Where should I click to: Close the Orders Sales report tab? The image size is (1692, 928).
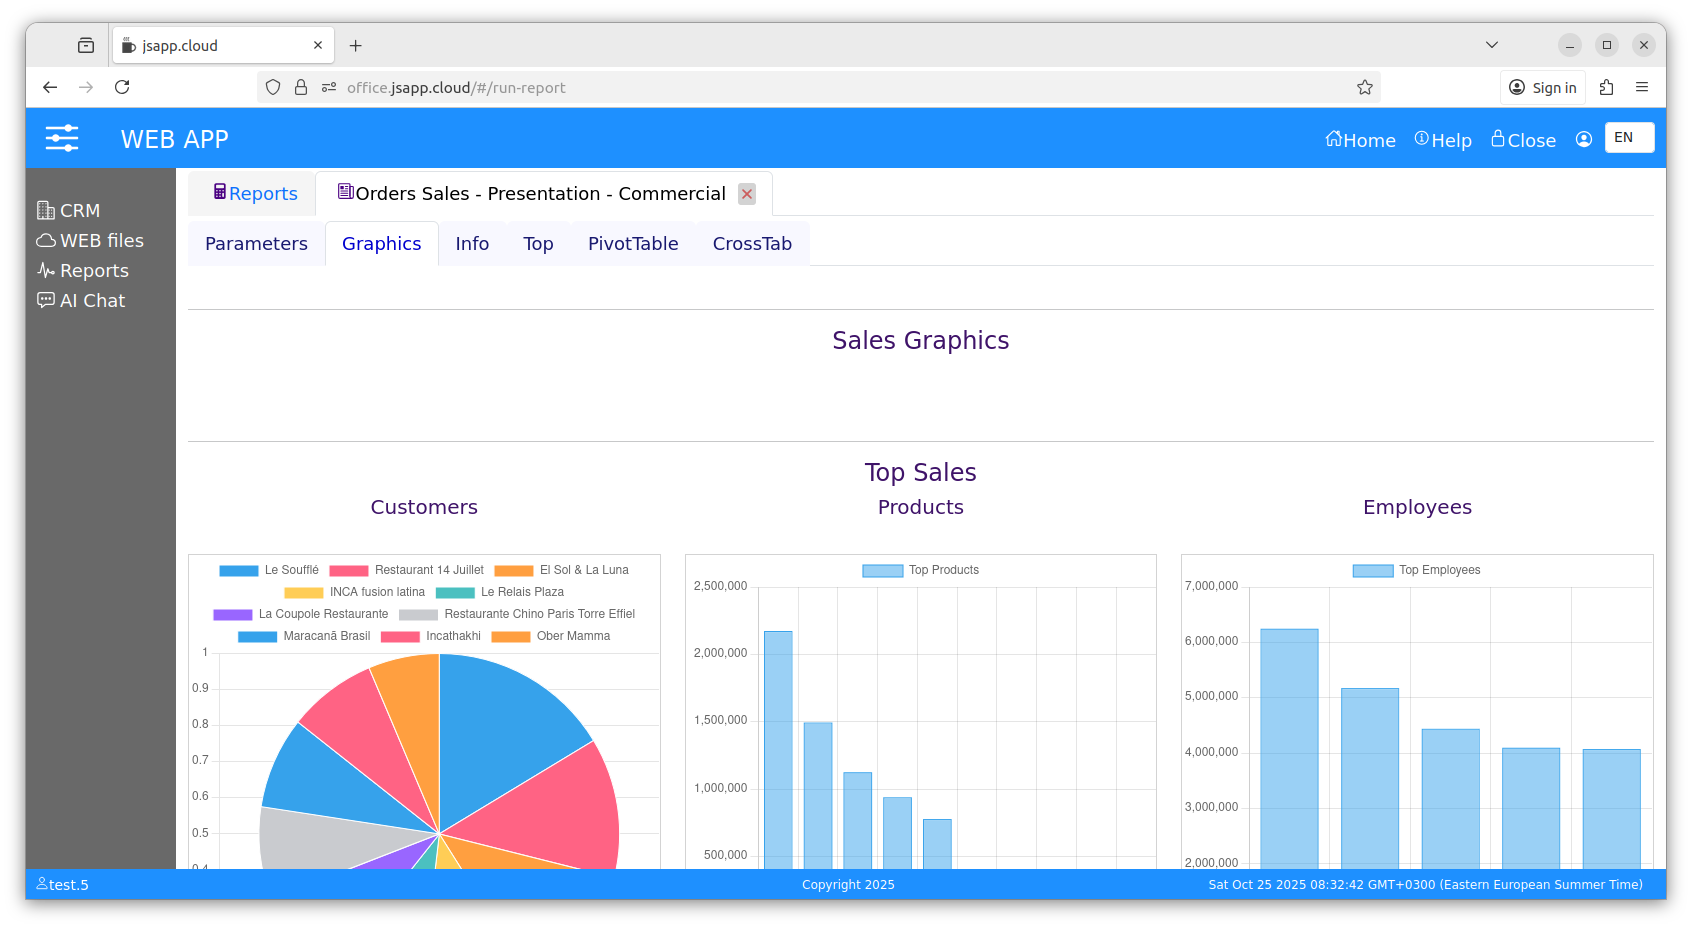tap(747, 194)
